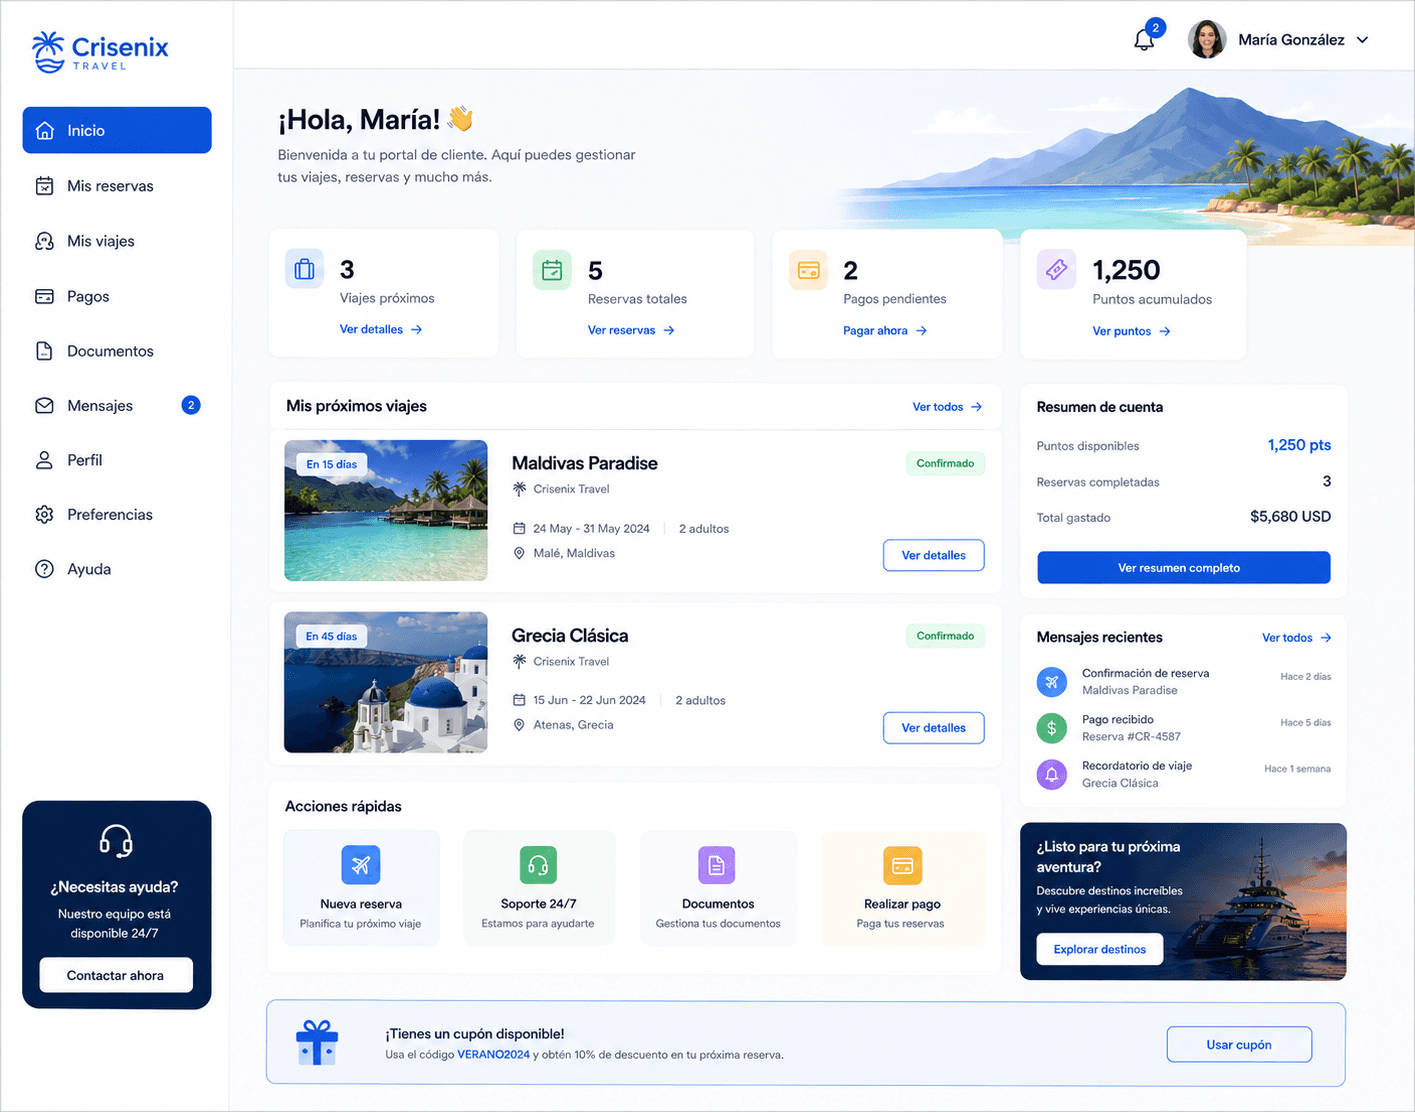Click the palm icon beside Crisenix Travel under Grecia

519,661
